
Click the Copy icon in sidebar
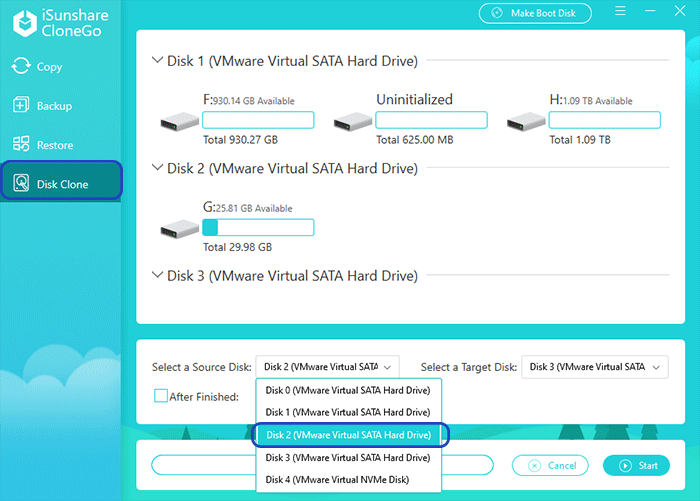click(21, 67)
